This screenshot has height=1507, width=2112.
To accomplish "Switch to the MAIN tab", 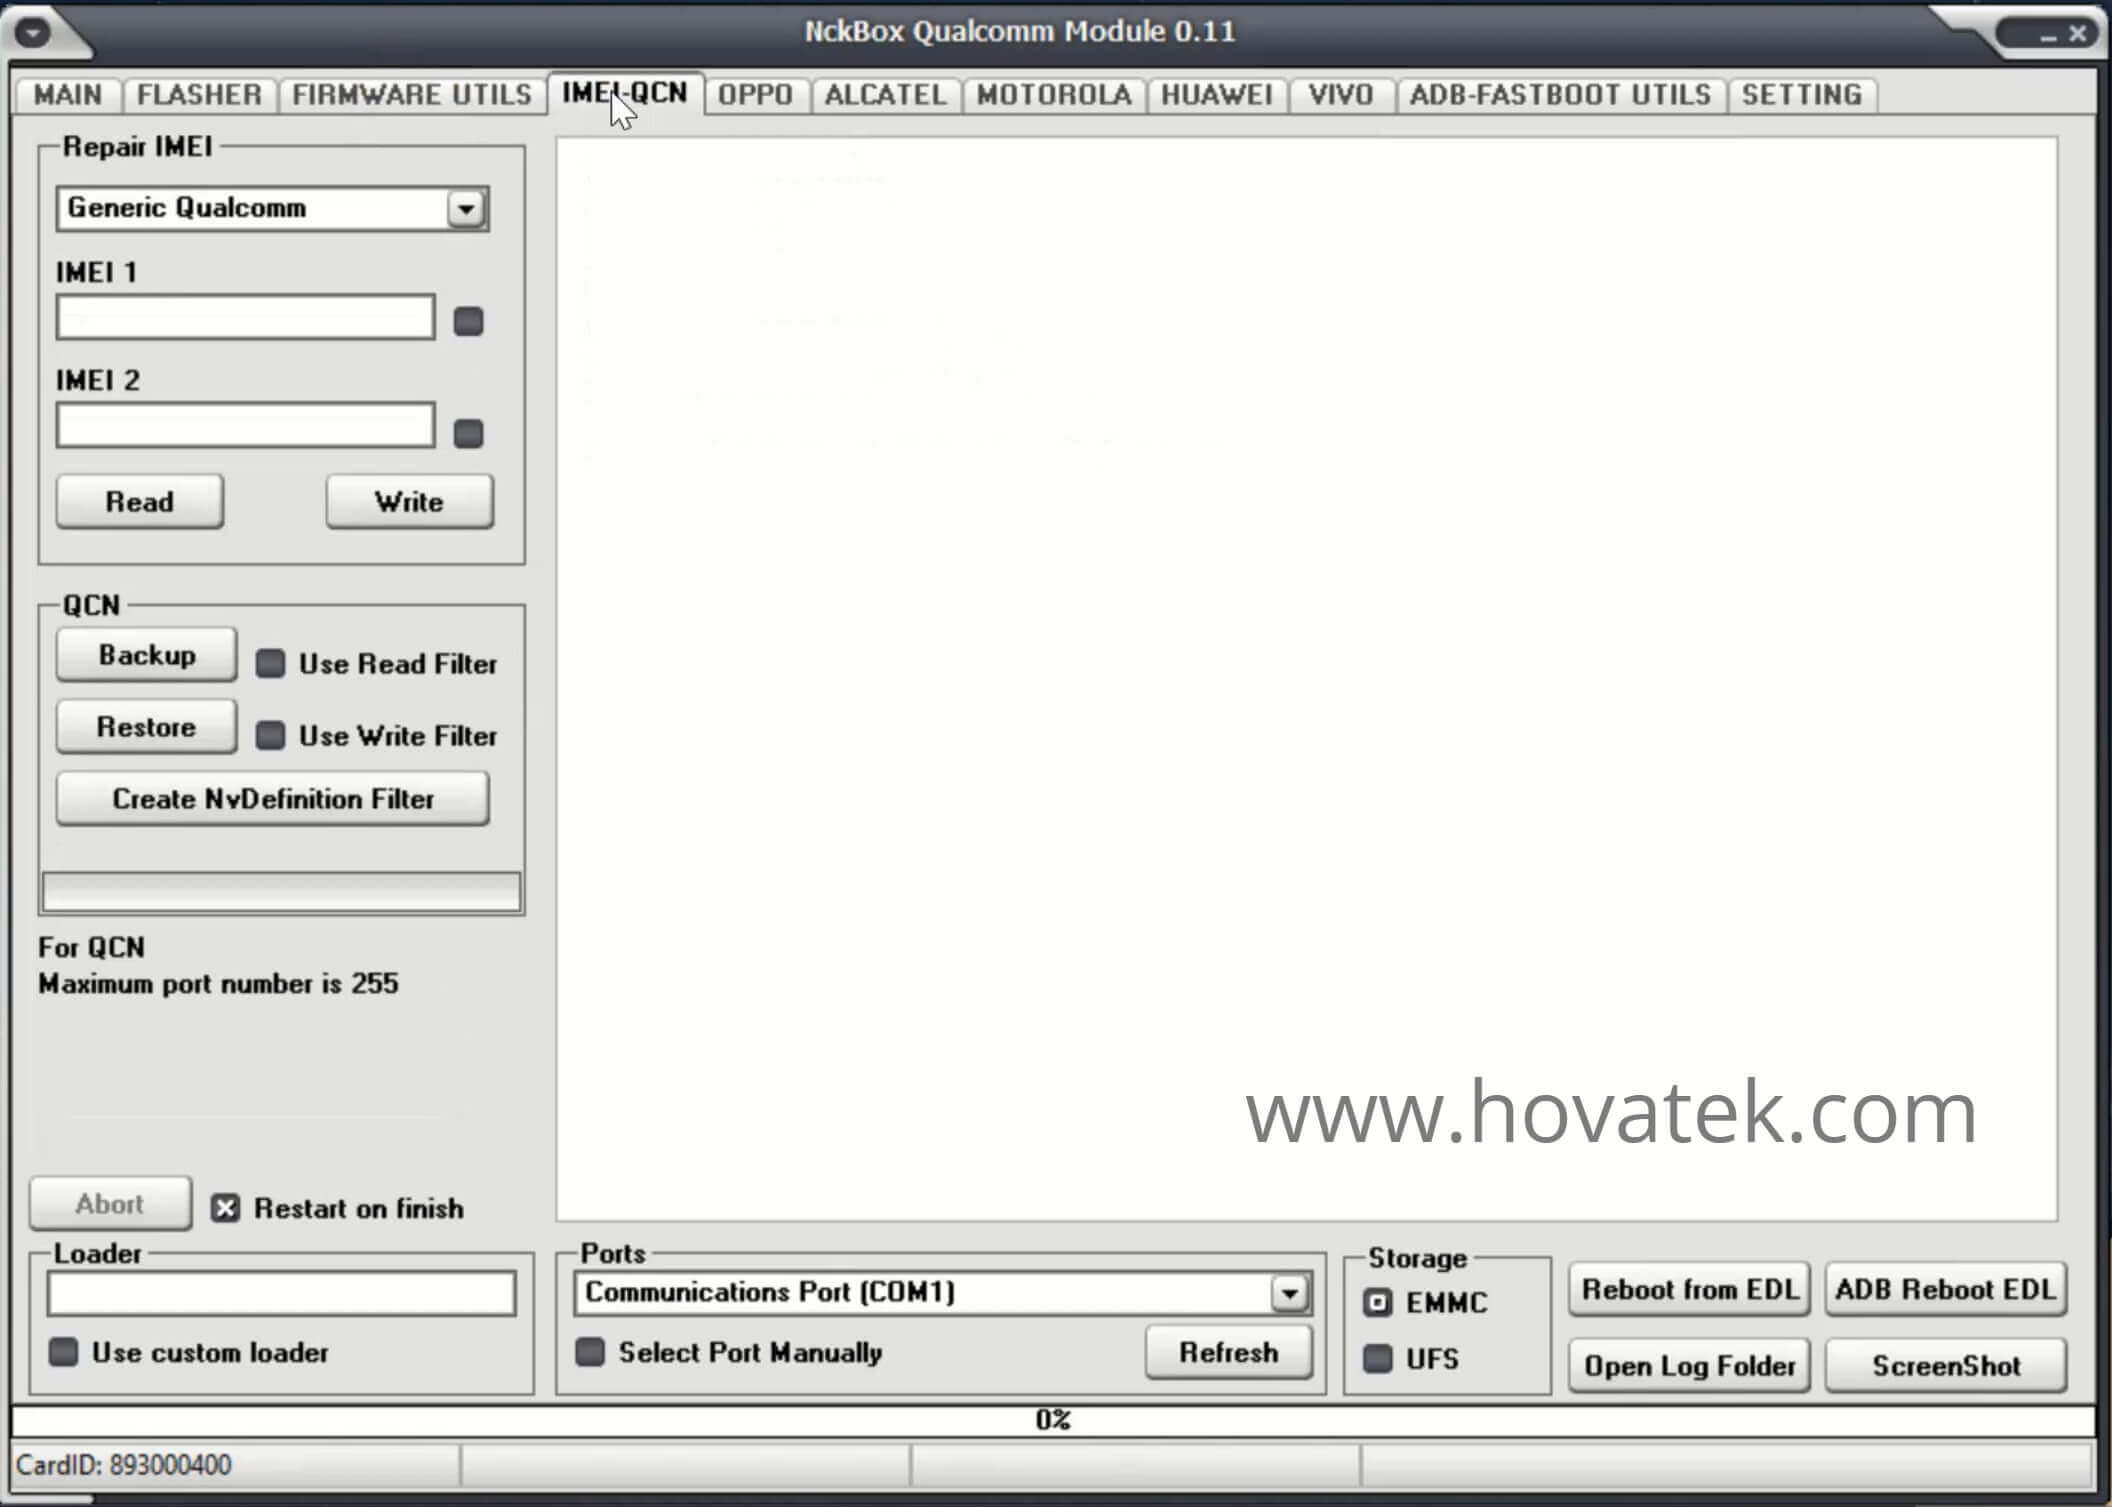I will click(x=68, y=95).
